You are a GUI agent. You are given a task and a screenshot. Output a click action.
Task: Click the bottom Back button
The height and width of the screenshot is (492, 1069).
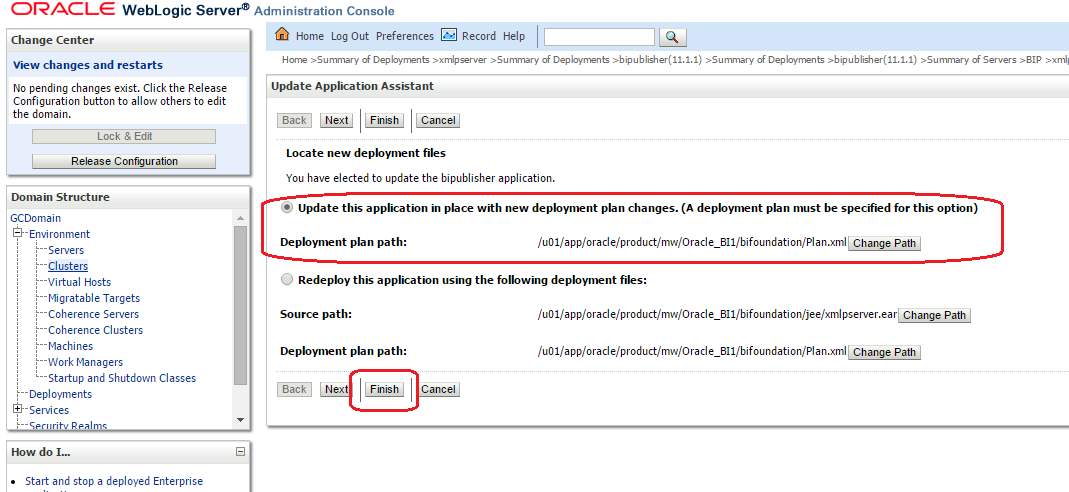point(295,389)
